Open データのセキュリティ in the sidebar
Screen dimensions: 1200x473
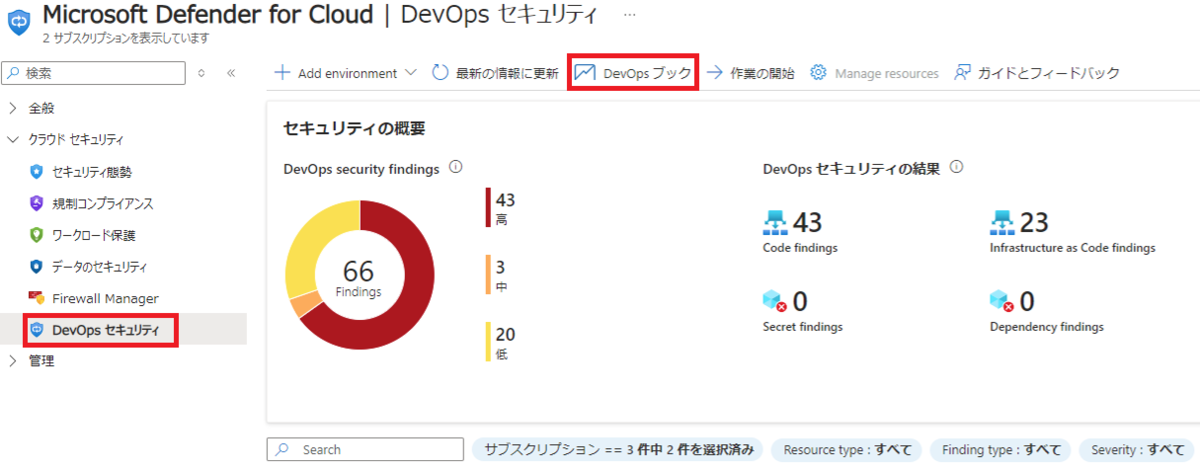point(100,267)
